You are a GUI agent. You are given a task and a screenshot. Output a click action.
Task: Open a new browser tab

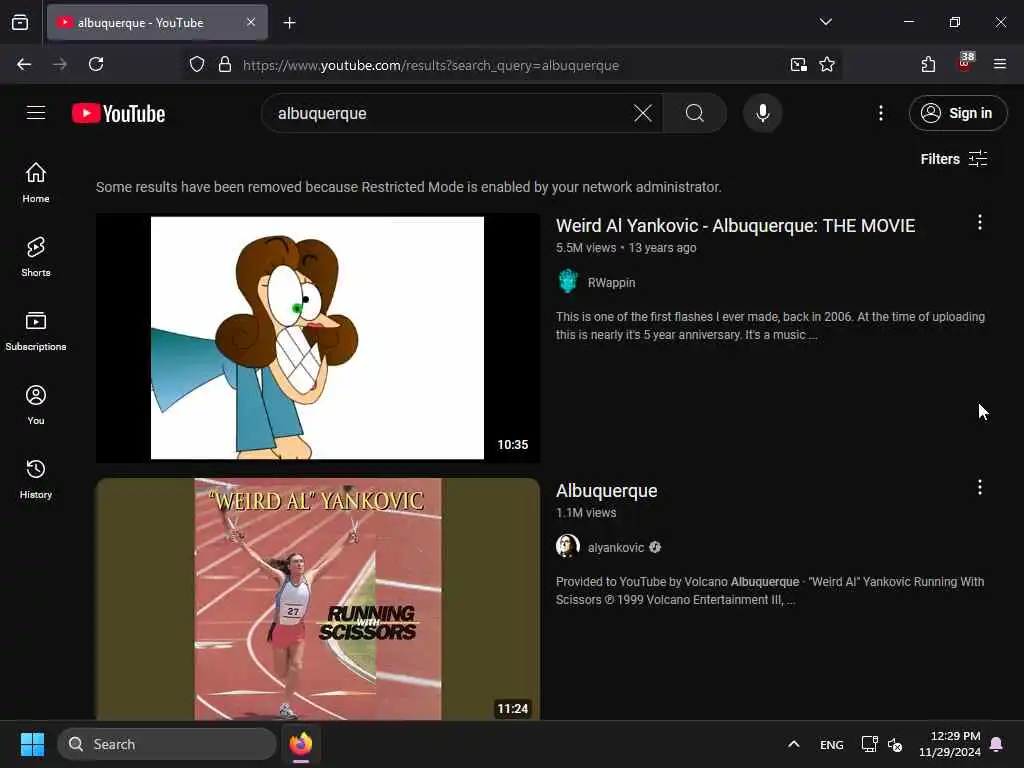coord(289,23)
